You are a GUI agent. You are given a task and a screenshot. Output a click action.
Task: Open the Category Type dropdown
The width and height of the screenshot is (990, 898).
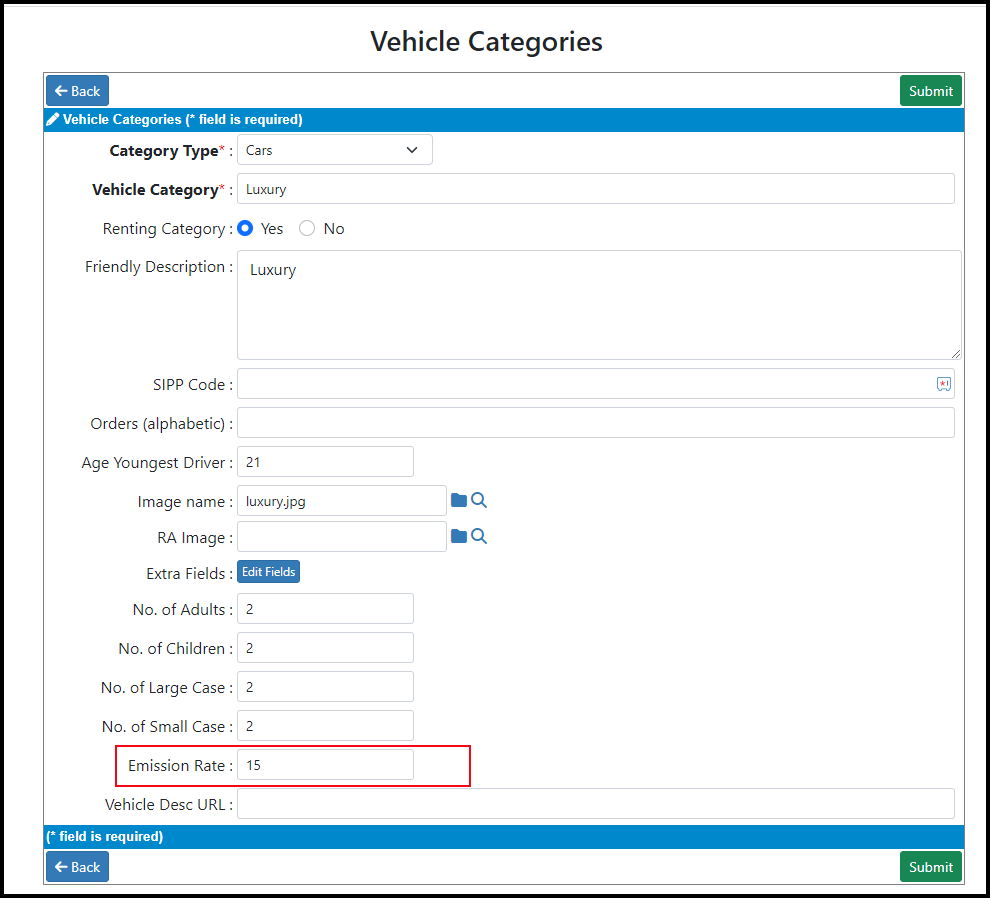(335, 150)
